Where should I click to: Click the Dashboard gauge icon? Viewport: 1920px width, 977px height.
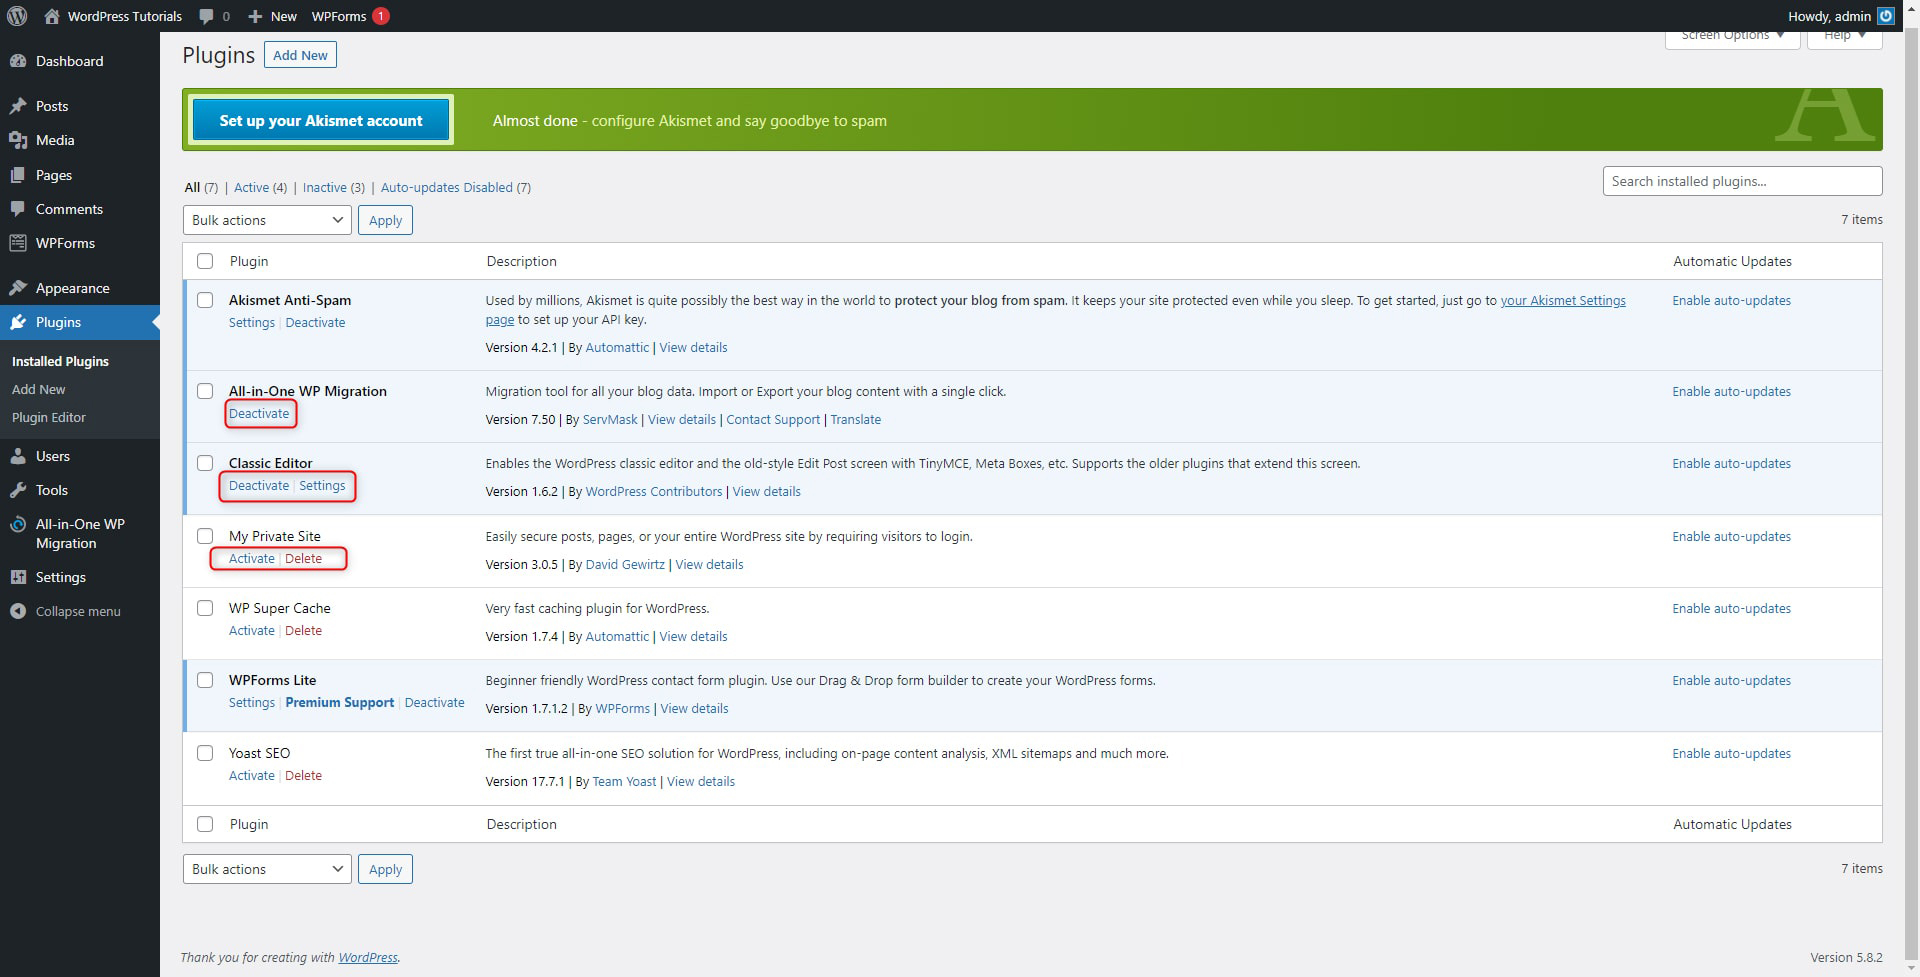(18, 61)
